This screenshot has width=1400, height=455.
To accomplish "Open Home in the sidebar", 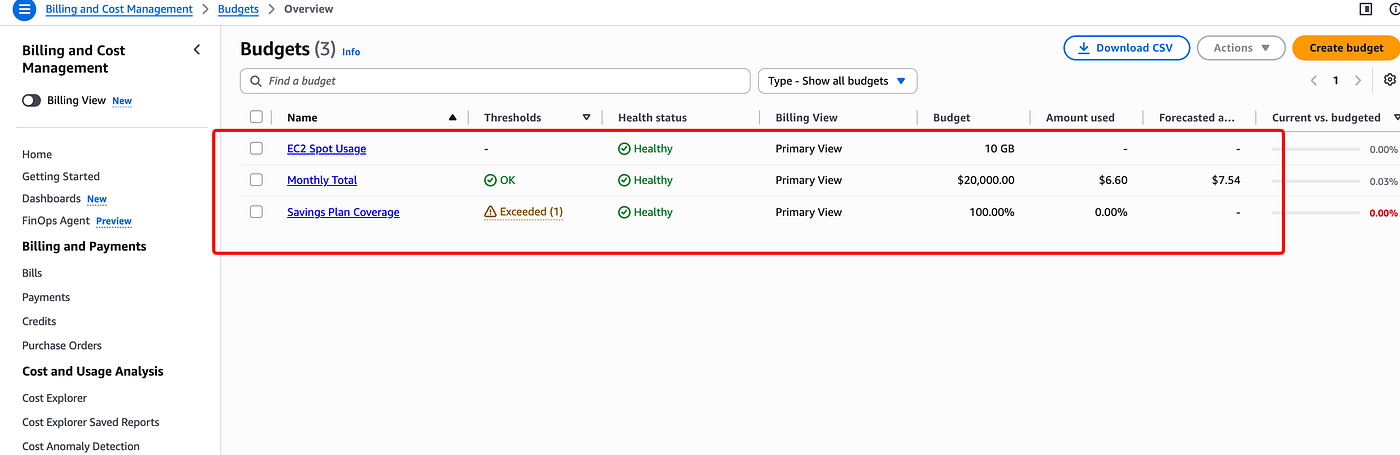I will 37,154.
